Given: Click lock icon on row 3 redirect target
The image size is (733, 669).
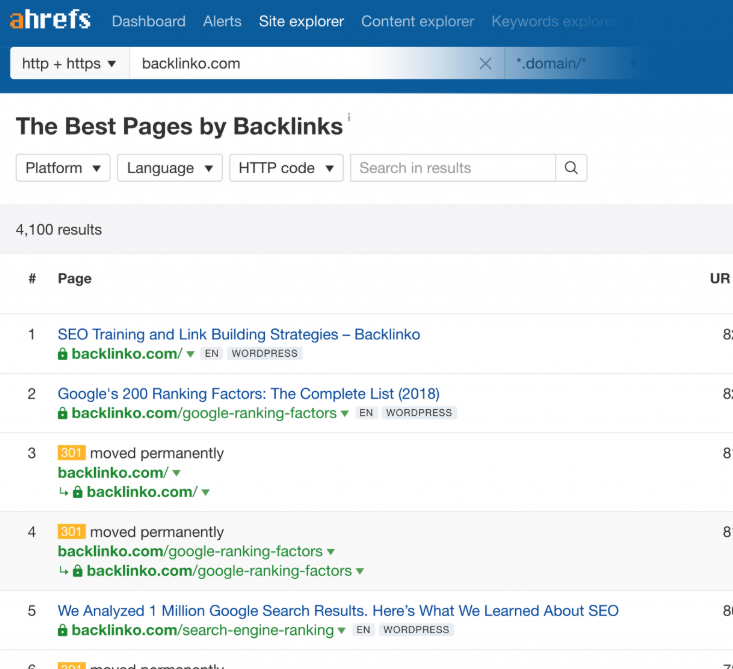Looking at the screenshot, I should (x=78, y=492).
